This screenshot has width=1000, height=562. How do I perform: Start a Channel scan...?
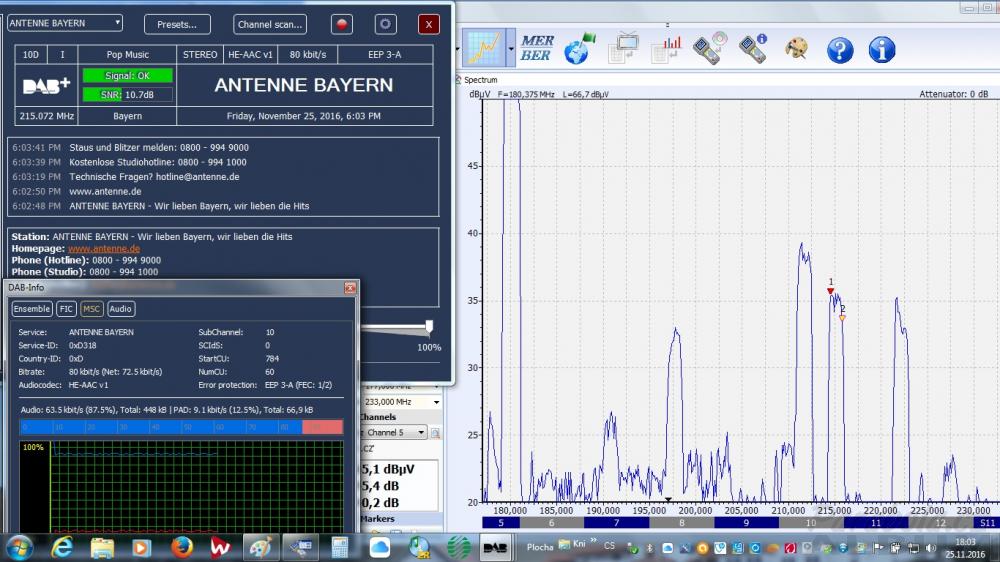pyautogui.click(x=270, y=24)
